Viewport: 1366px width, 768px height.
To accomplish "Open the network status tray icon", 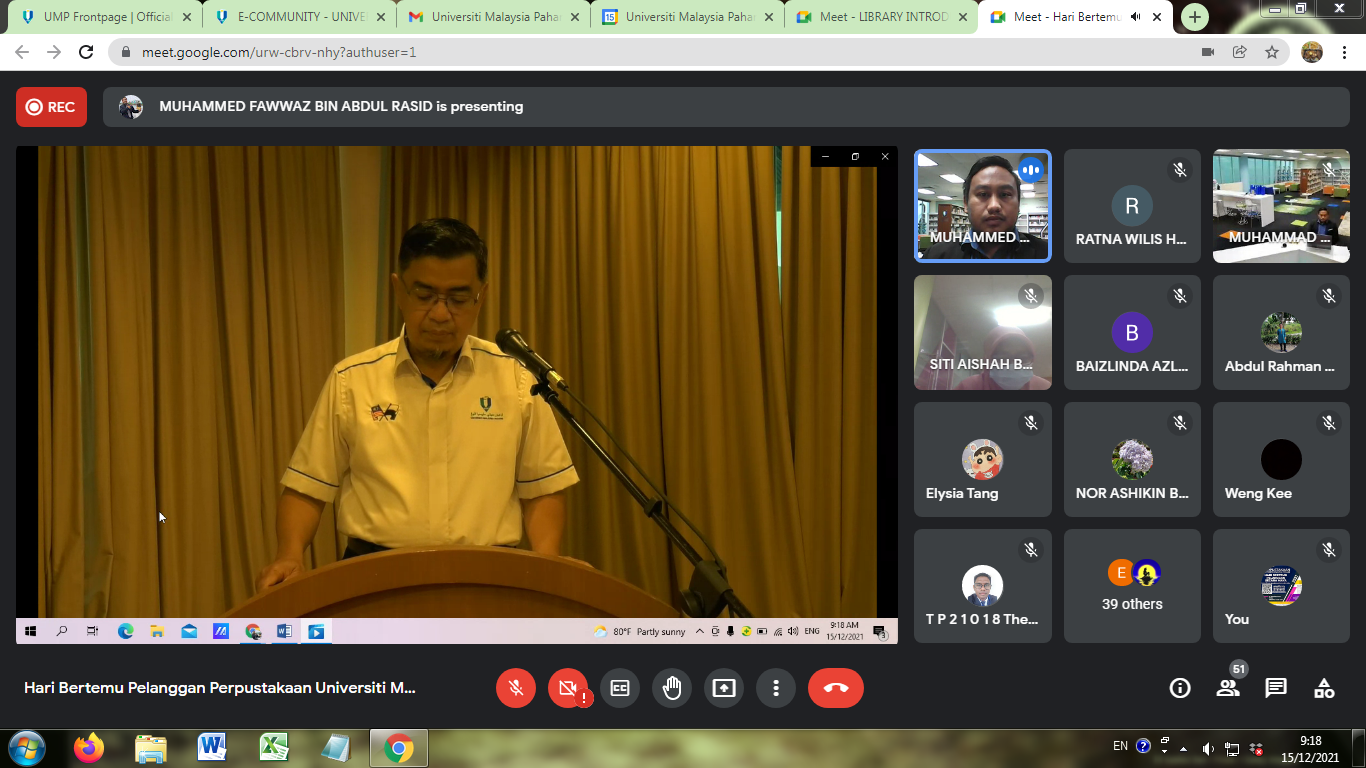I will pos(1233,749).
